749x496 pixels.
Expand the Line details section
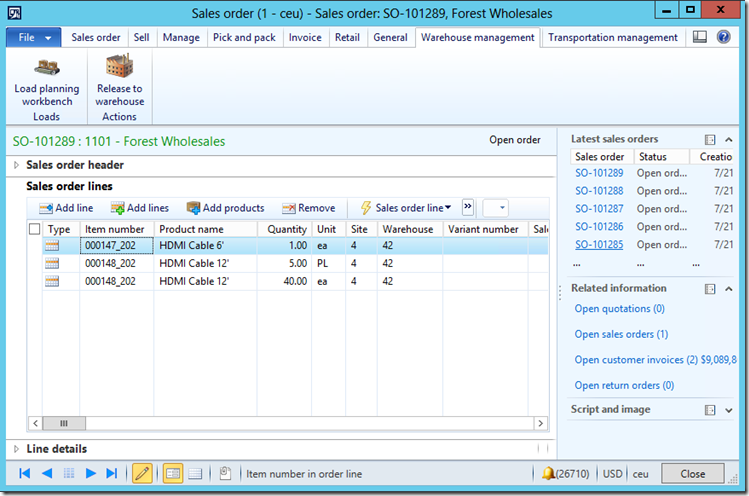[x=19, y=449]
